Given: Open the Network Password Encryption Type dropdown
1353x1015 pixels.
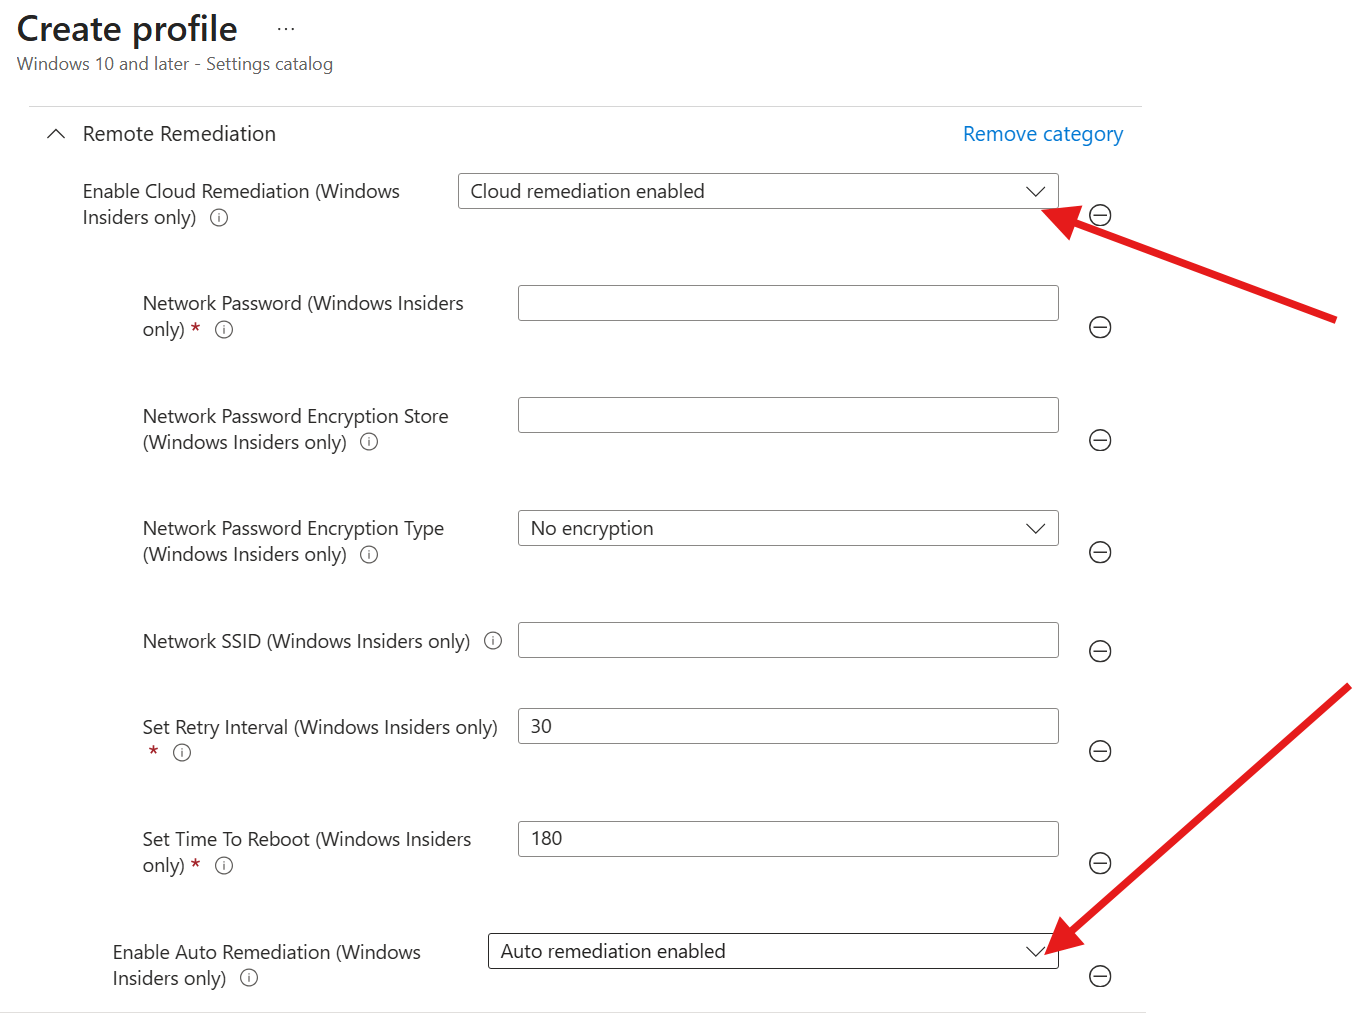Looking at the screenshot, I should 1035,528.
